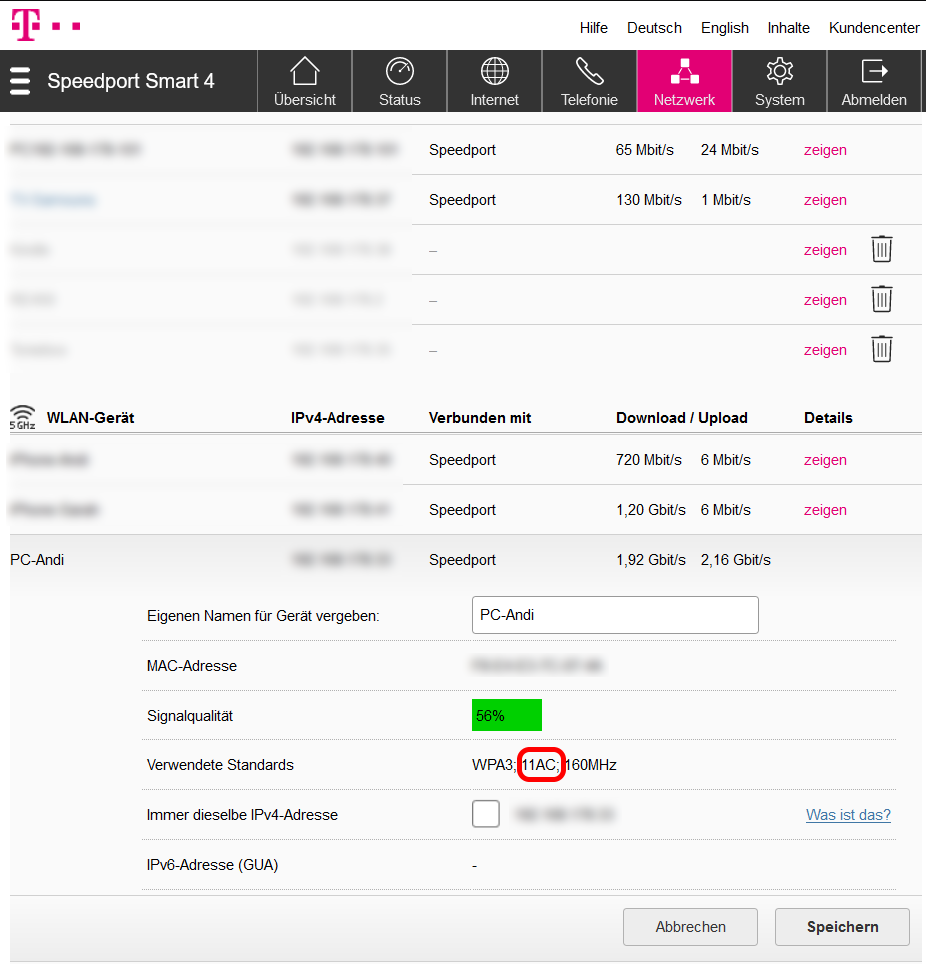Click the Speedport Smart 4 title
Image resolution: width=926 pixels, height=964 pixels.
tap(131, 81)
